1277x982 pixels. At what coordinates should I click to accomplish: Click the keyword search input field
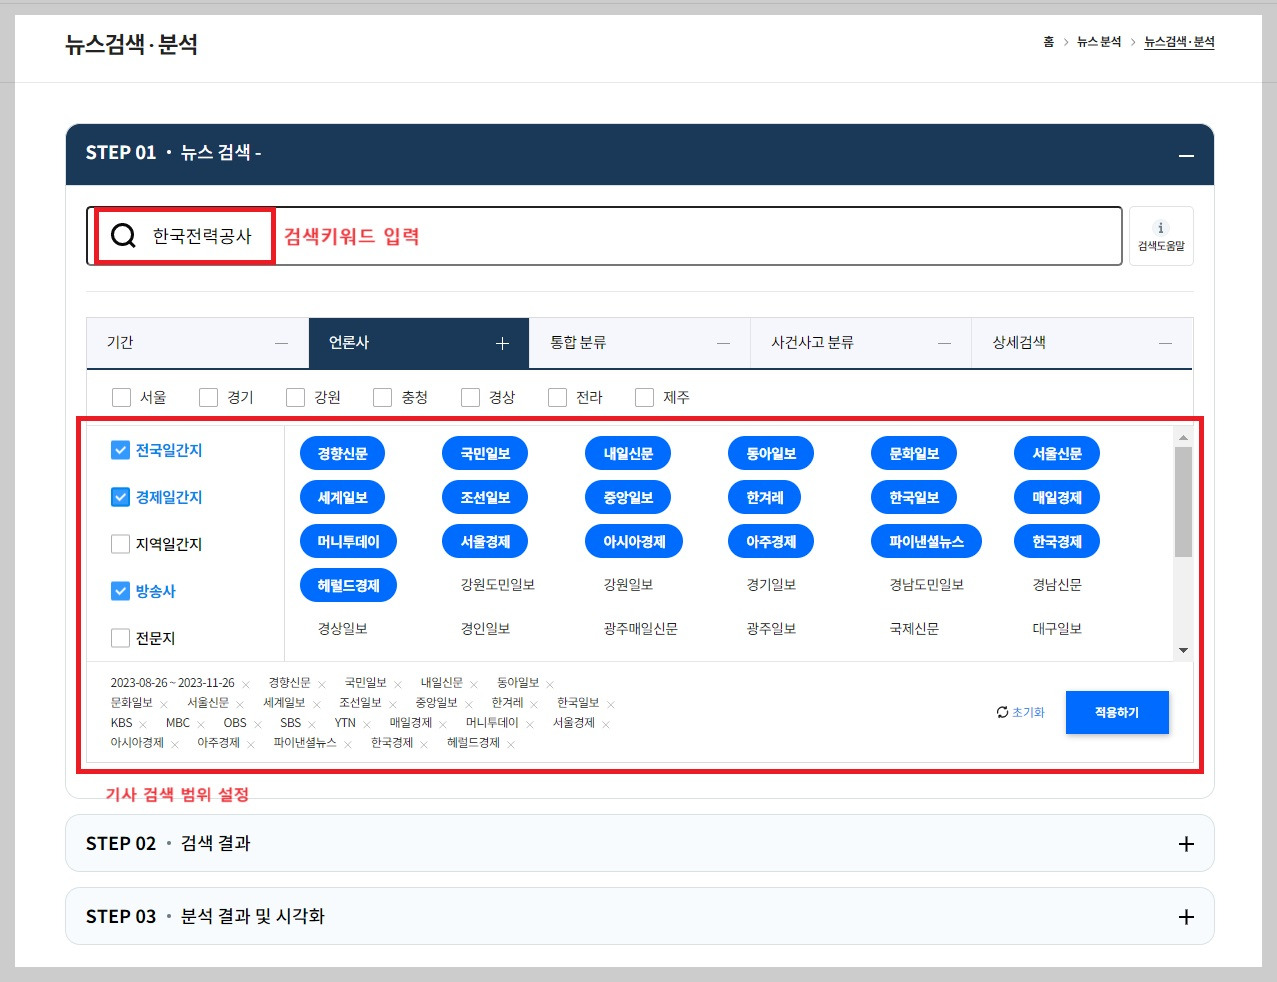(604, 236)
